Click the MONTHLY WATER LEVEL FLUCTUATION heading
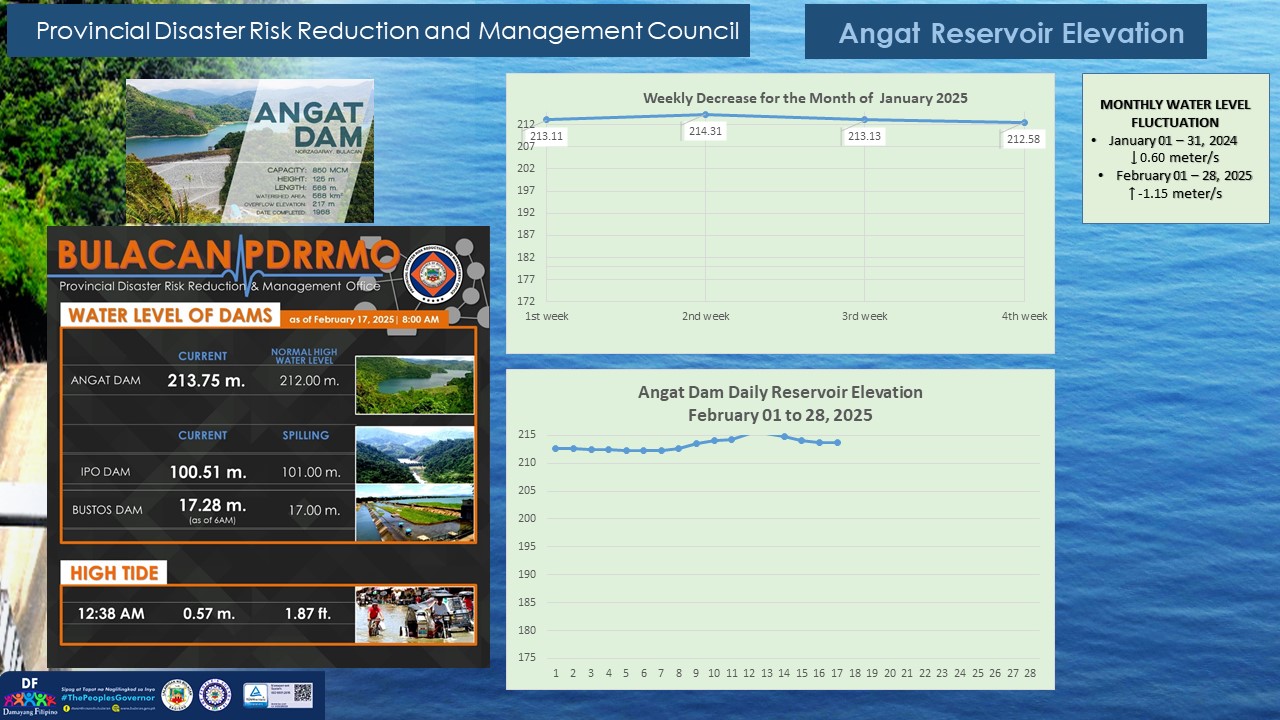Viewport: 1280px width, 720px height. coord(1175,113)
